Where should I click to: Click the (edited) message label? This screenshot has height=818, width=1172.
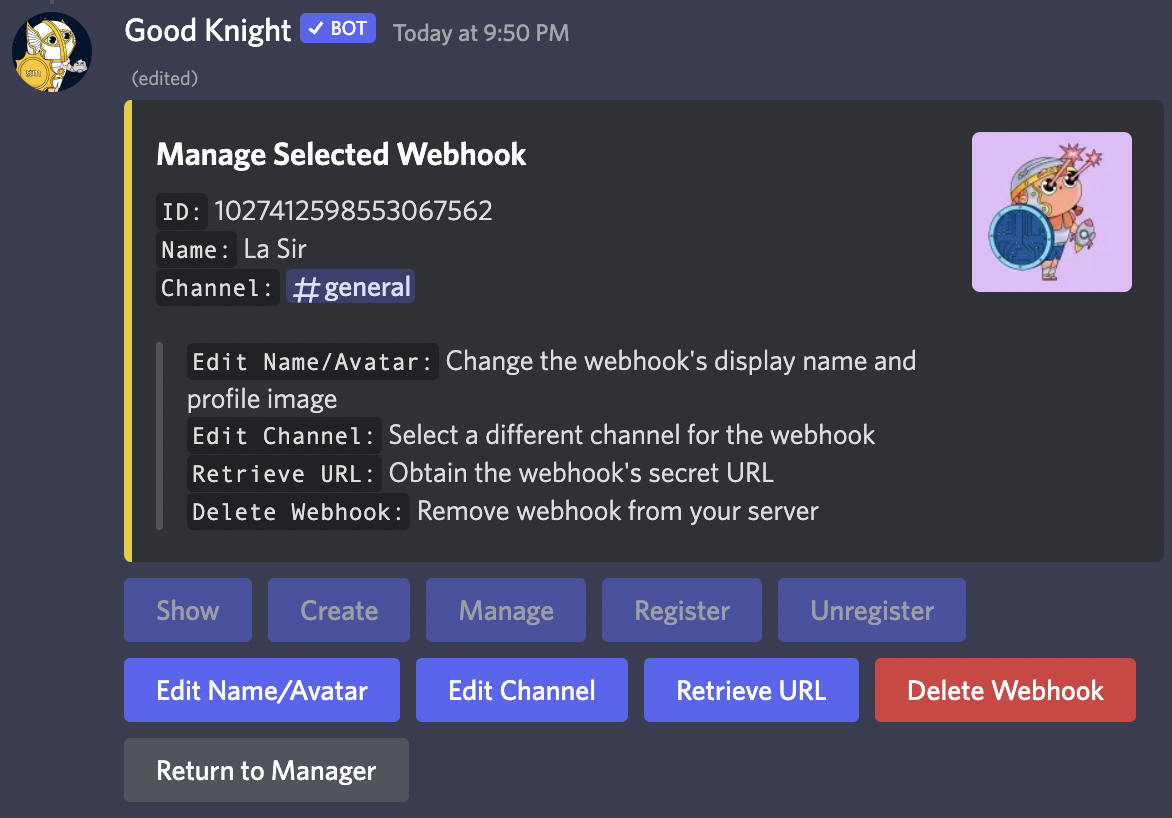[x=164, y=79]
